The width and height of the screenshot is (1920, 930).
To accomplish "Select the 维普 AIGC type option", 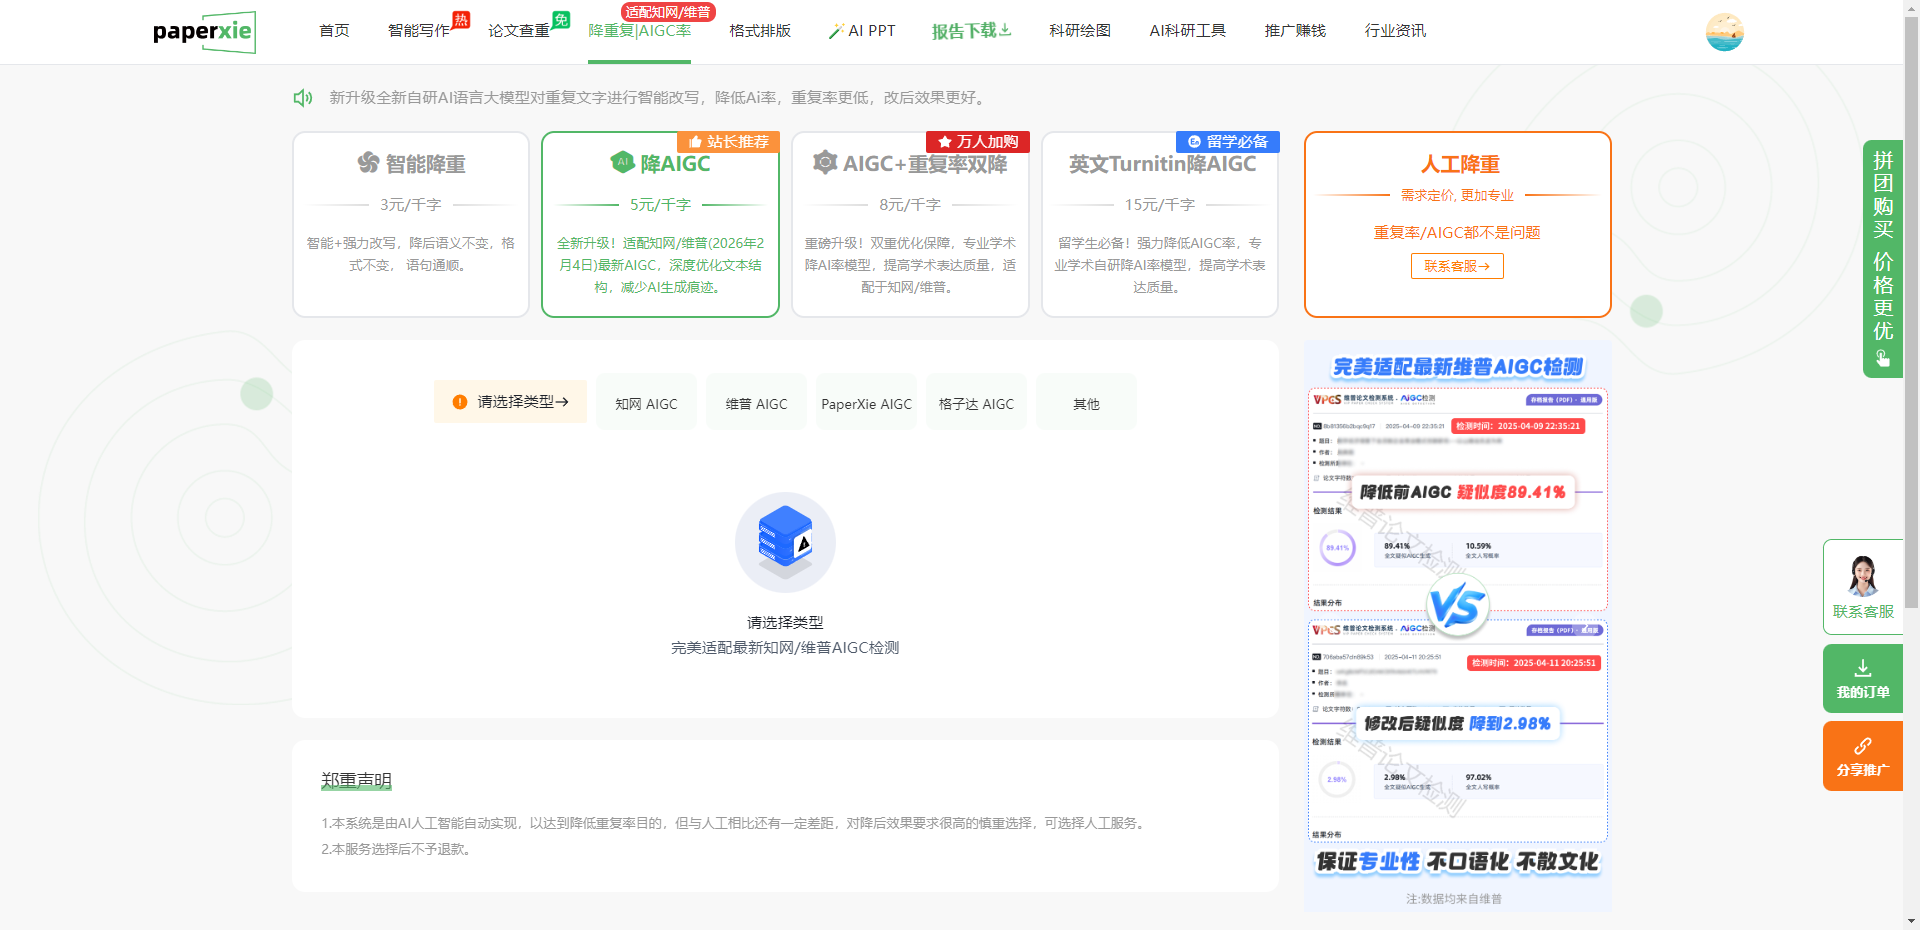I will pyautogui.click(x=756, y=403).
